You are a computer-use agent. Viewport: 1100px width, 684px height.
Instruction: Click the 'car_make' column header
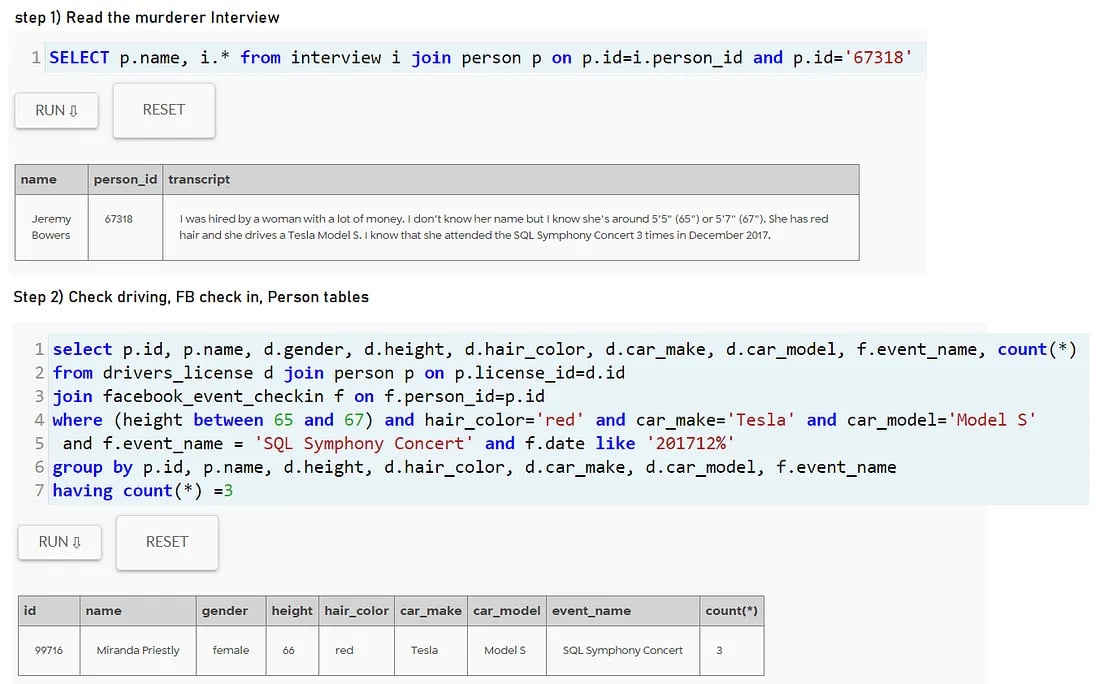[431, 611]
